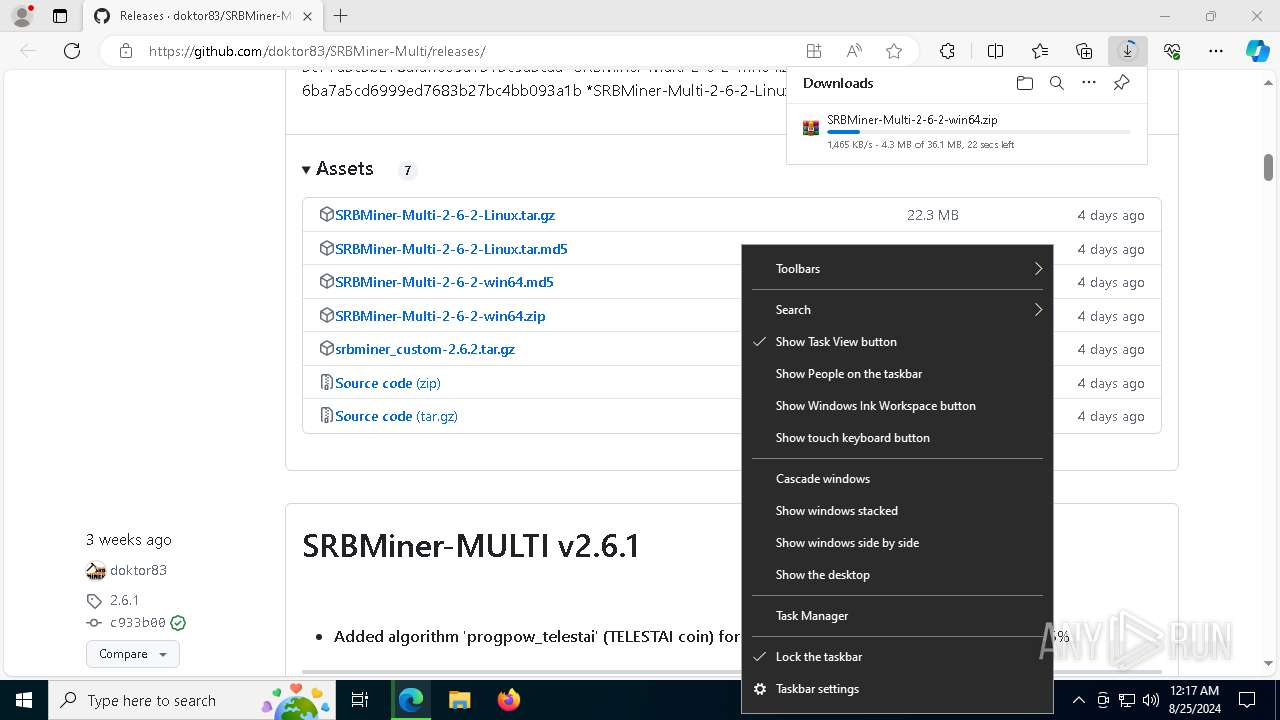1280x720 pixels.
Task: Launch Microsoft Edge from taskbar
Action: [411, 700]
